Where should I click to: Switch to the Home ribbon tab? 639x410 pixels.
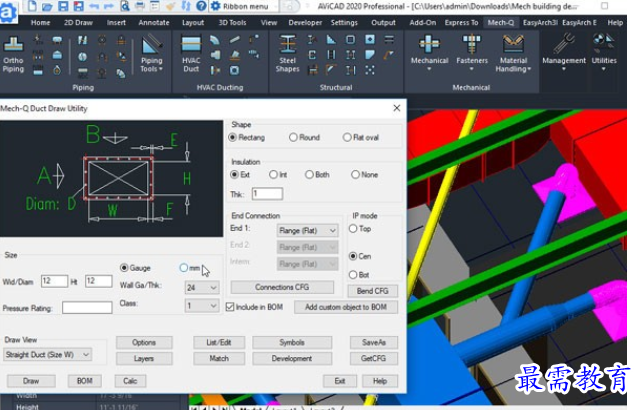pyautogui.click(x=40, y=23)
